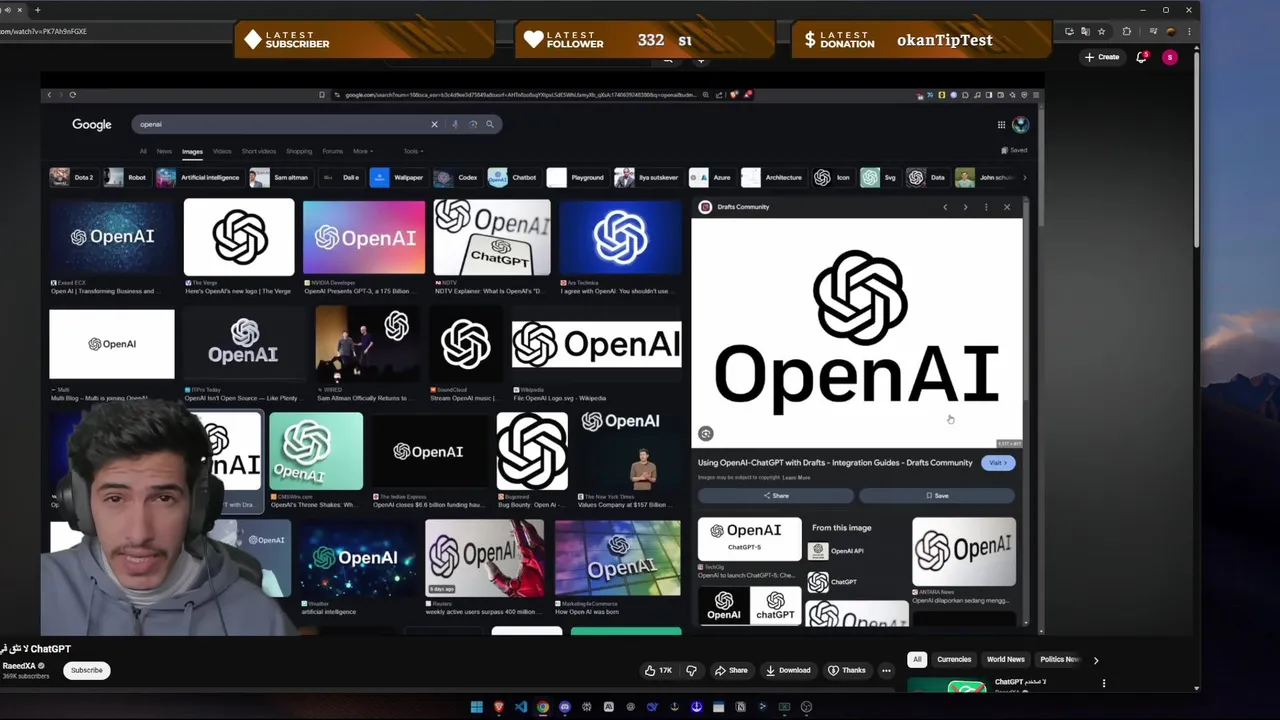This screenshot has height=720, width=1280.
Task: Open the Saved images link
Action: pos(1014,150)
